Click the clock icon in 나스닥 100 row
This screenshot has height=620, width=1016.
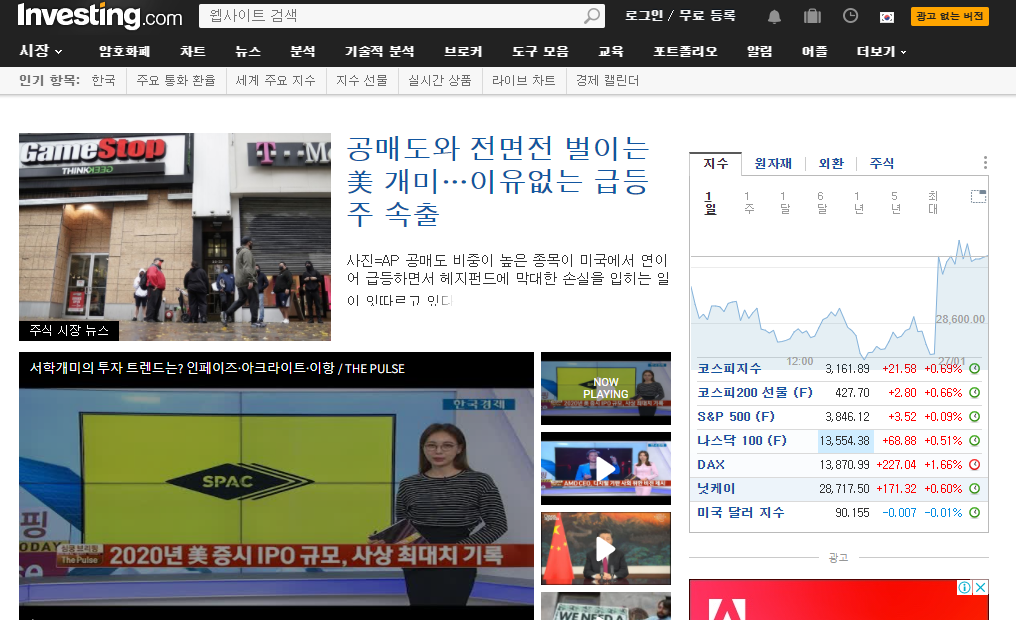975,441
